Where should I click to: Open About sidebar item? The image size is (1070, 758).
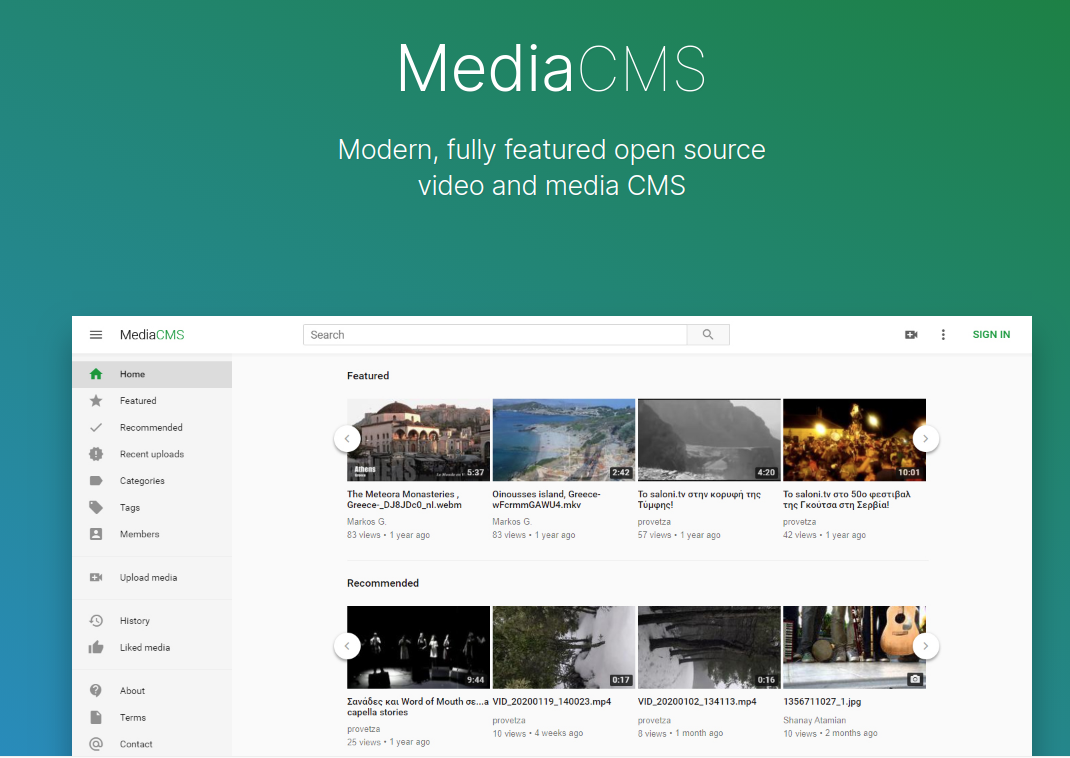(x=152, y=691)
